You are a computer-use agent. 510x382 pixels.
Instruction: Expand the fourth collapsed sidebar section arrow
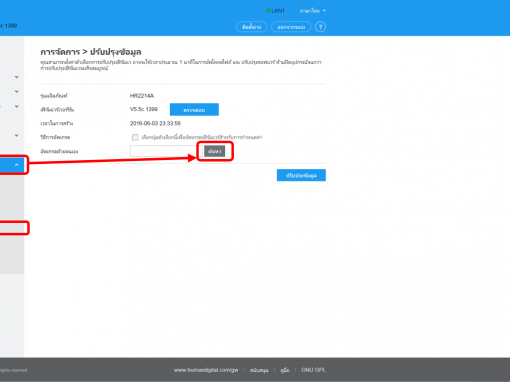(x=16, y=135)
